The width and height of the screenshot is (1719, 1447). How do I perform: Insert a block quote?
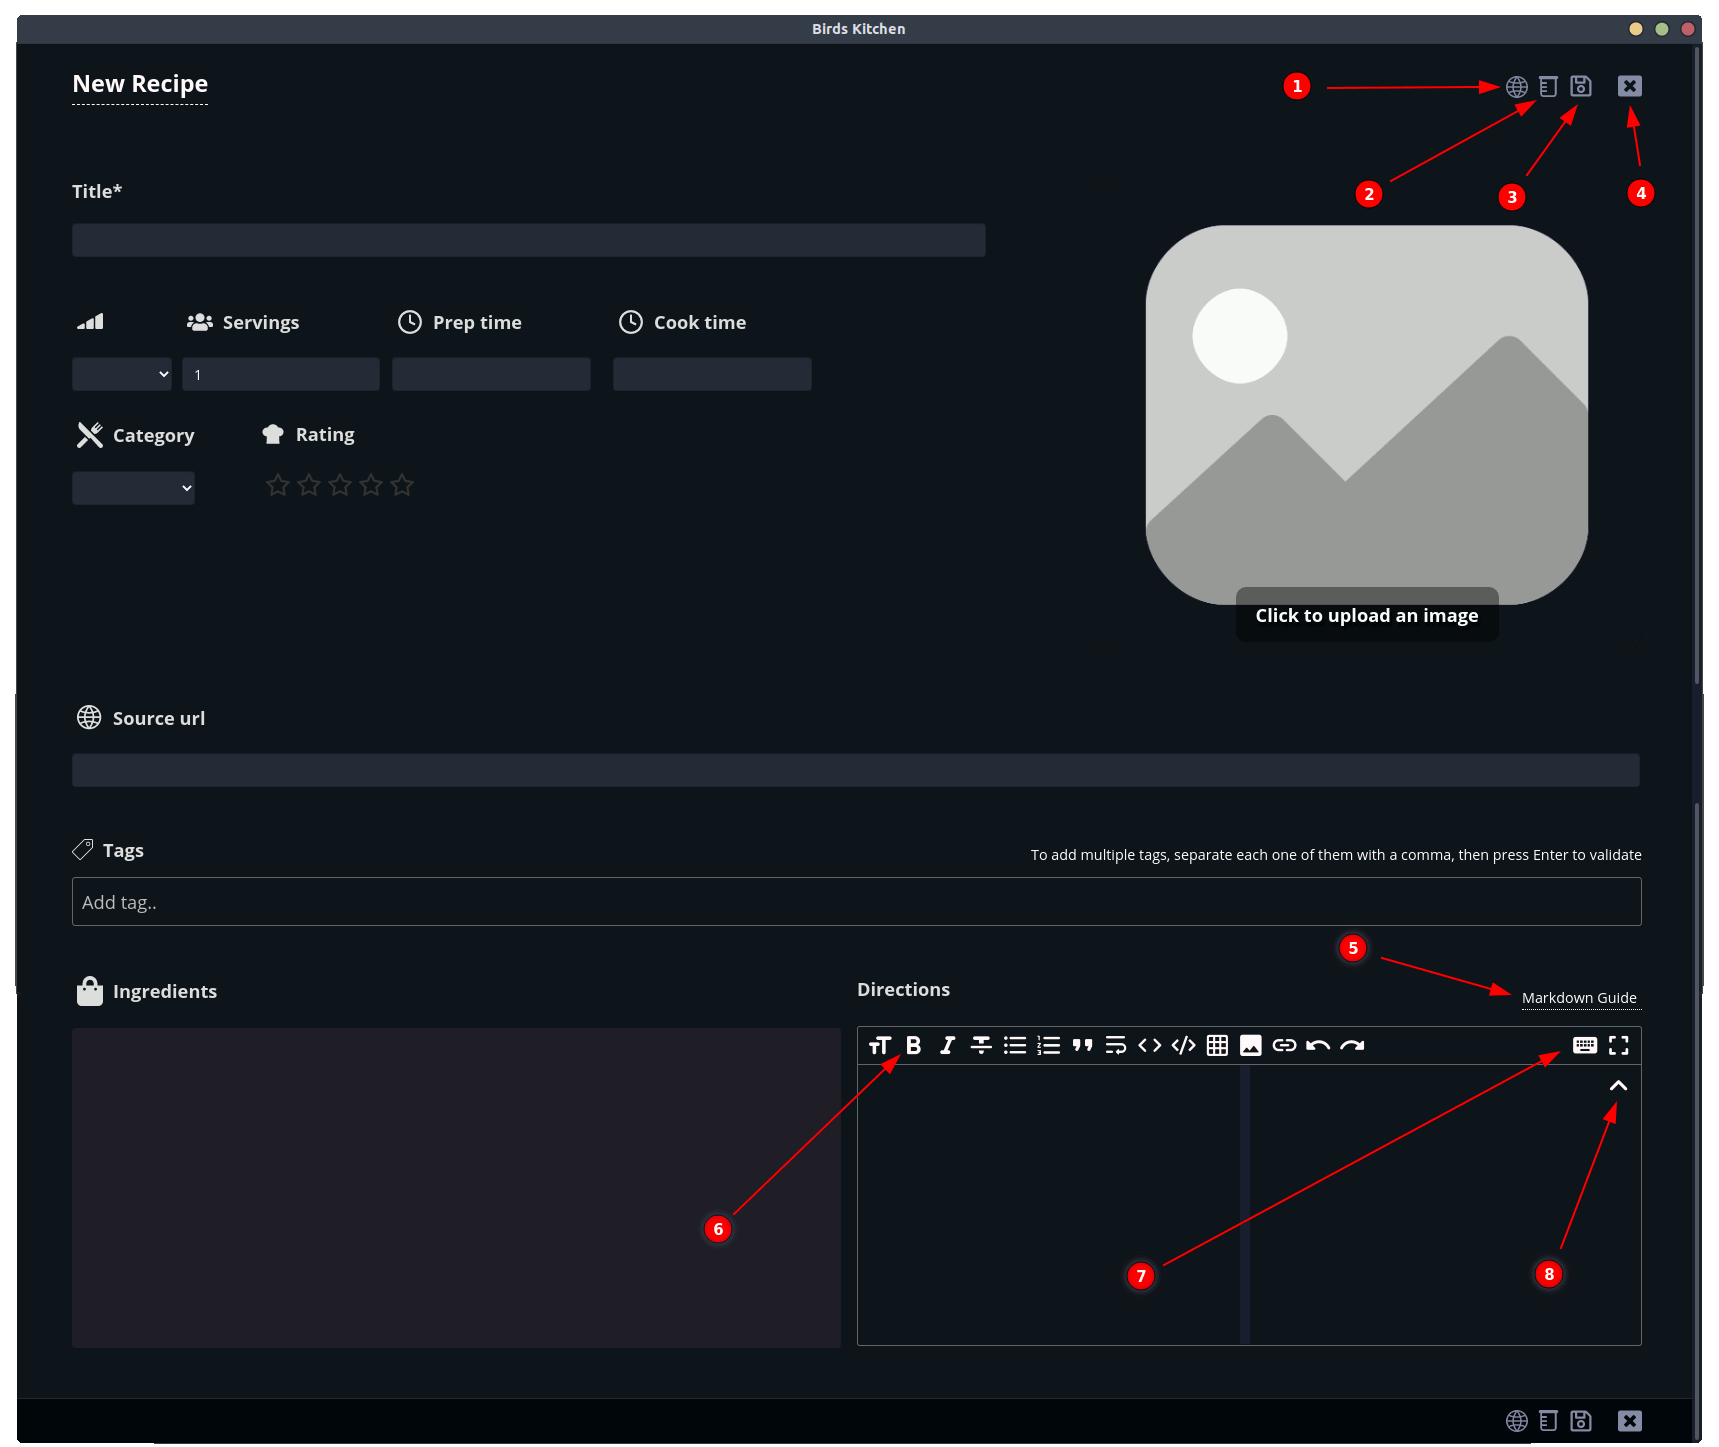coord(1082,1046)
